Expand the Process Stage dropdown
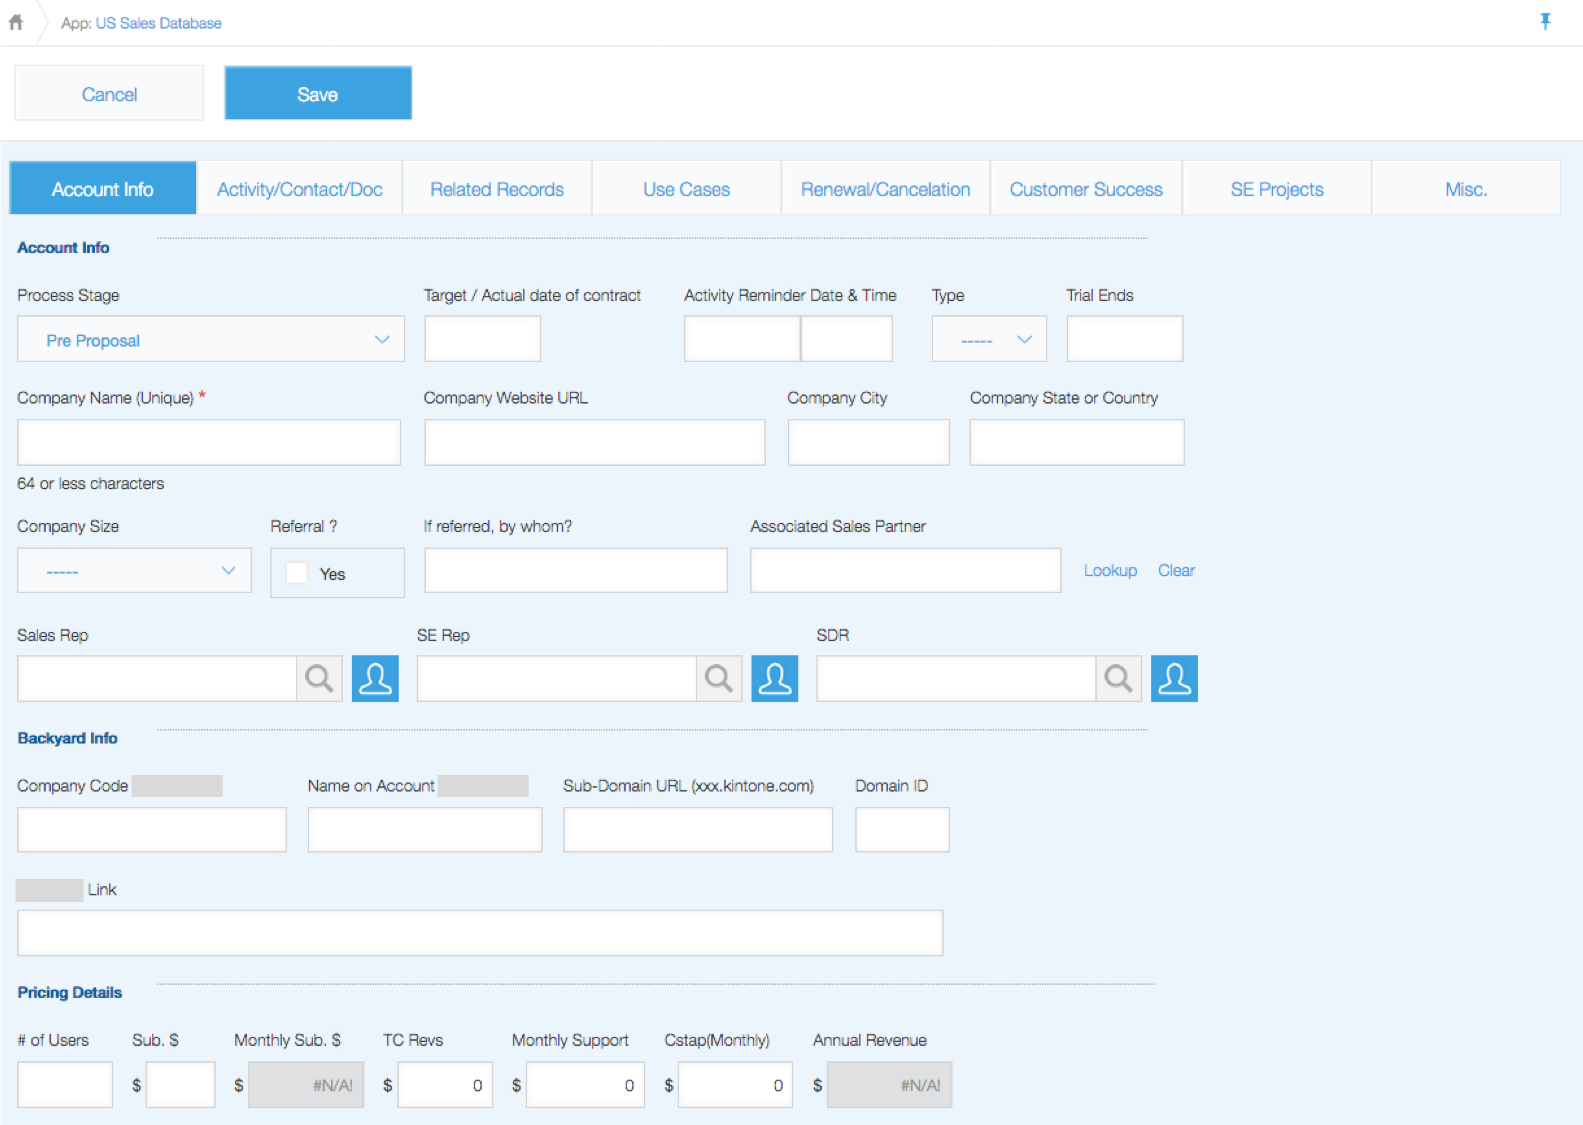 211,340
